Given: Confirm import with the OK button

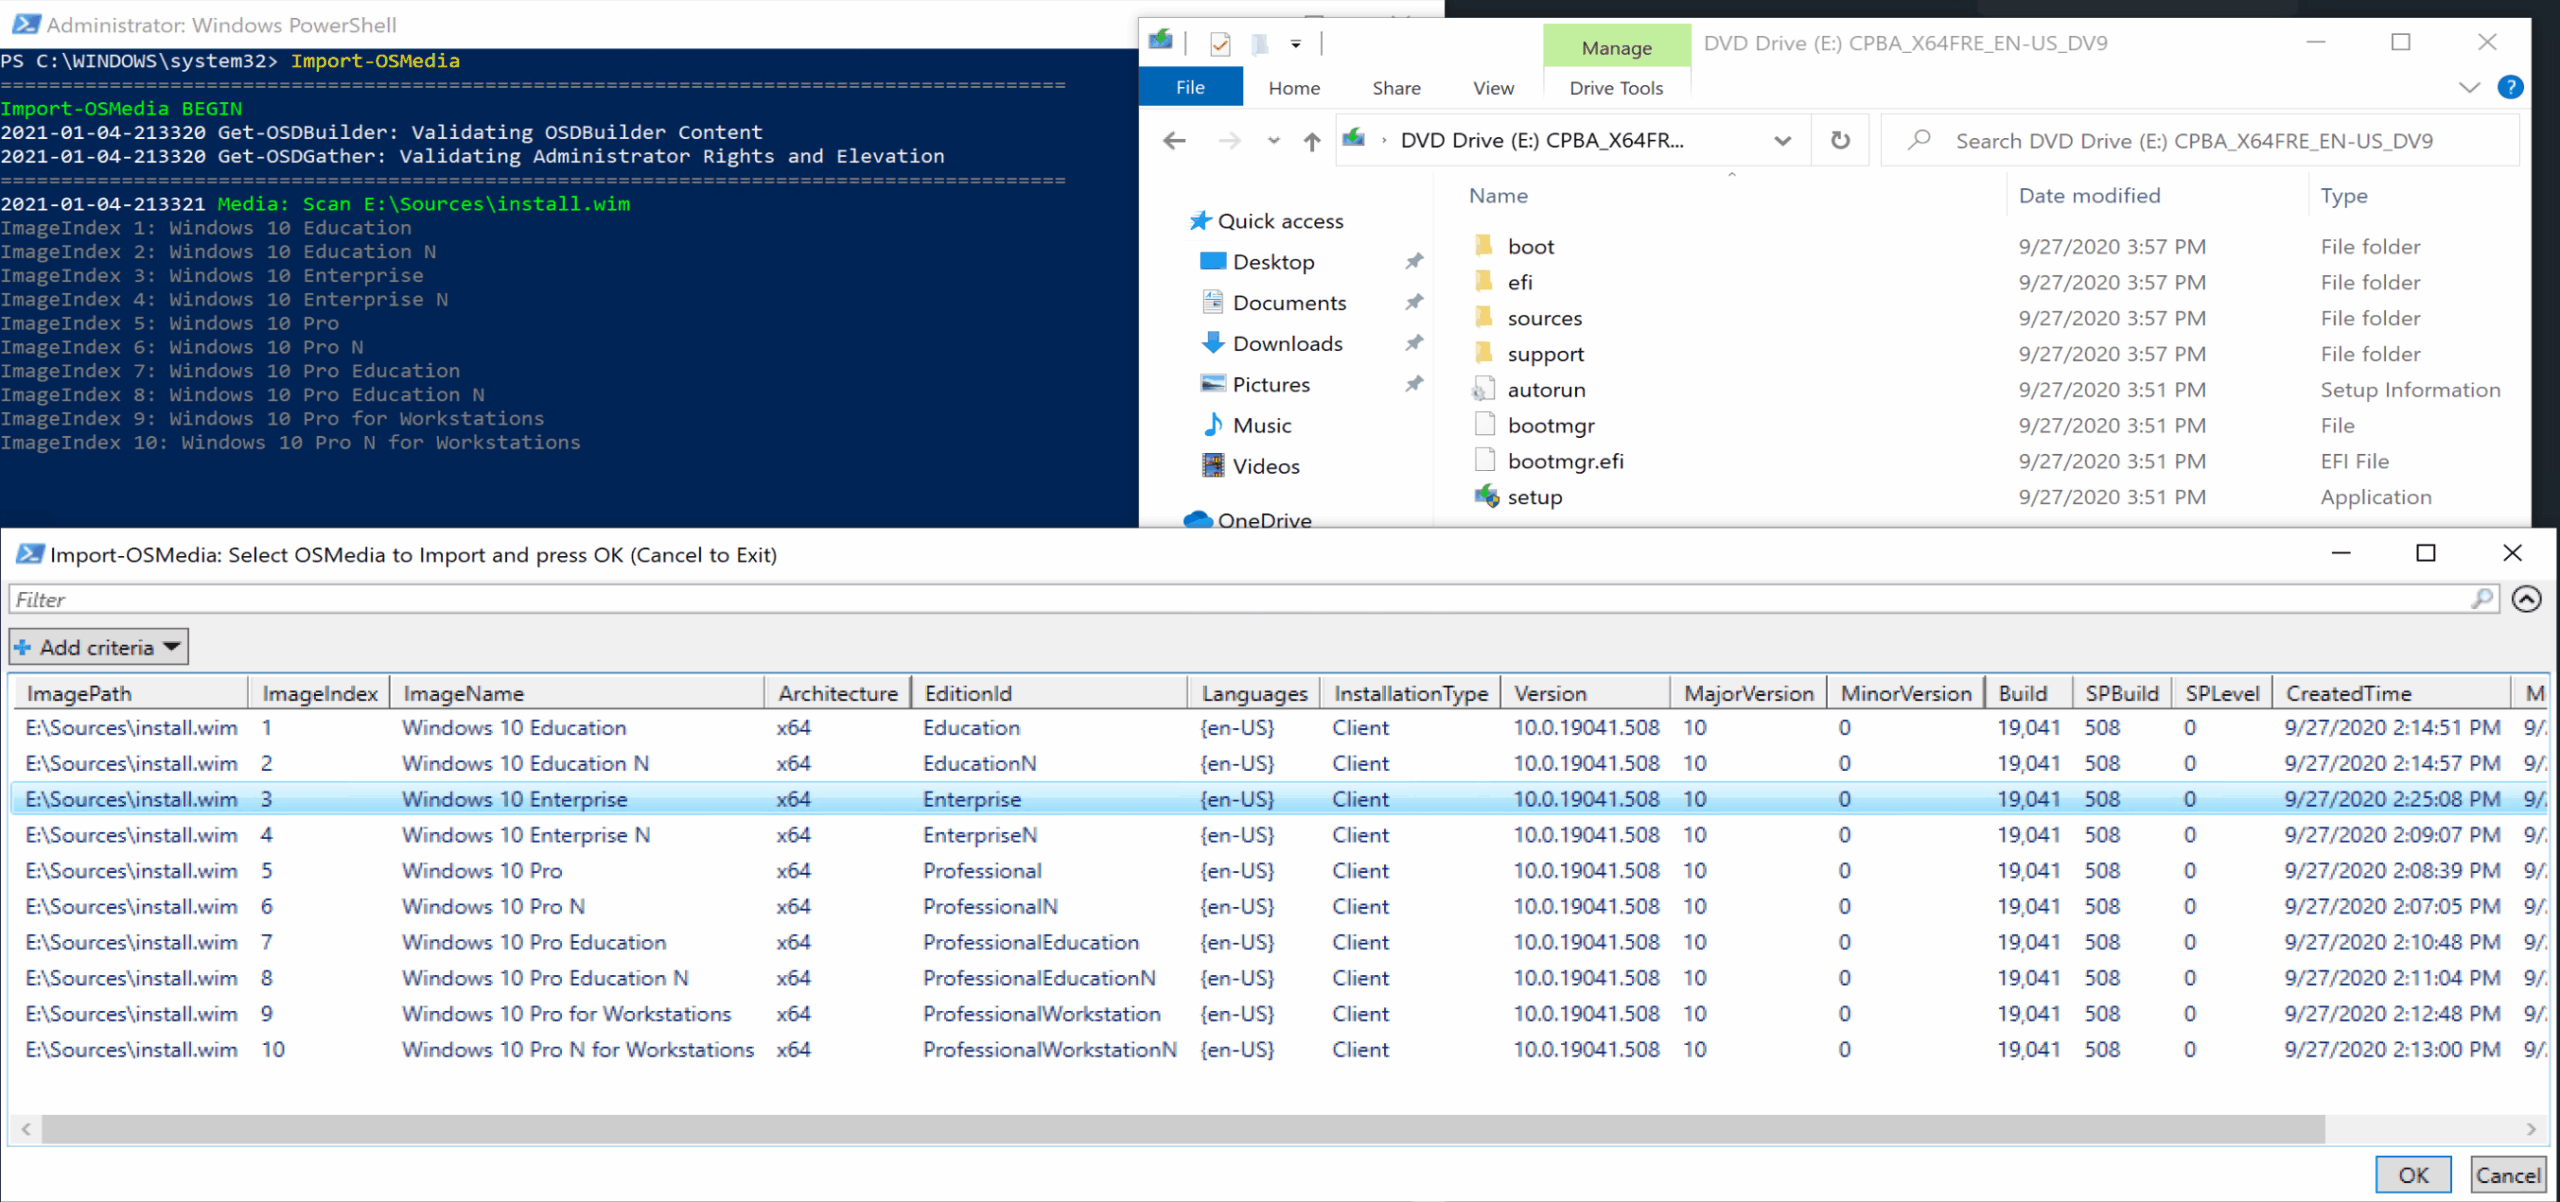Looking at the screenshot, I should [2413, 1174].
